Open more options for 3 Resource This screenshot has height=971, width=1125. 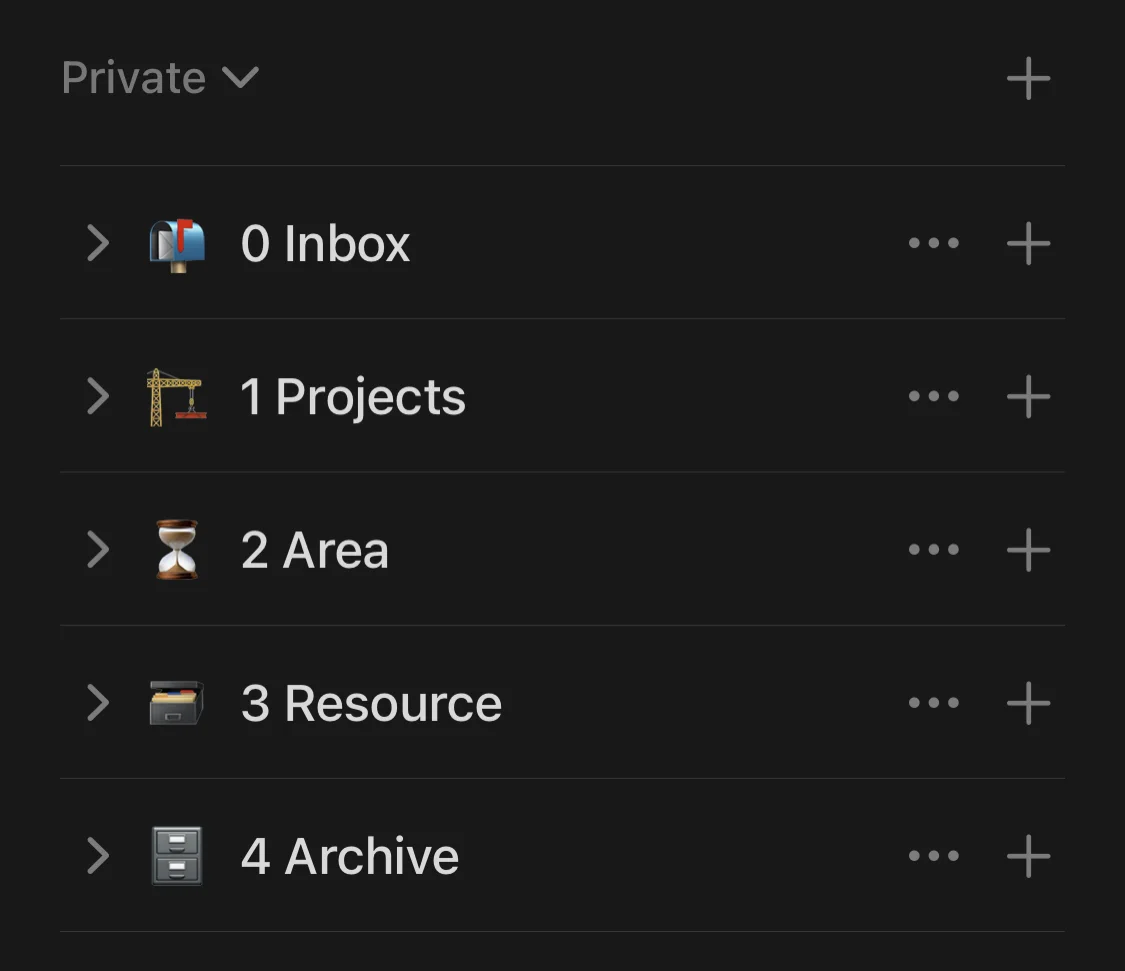tap(933, 703)
